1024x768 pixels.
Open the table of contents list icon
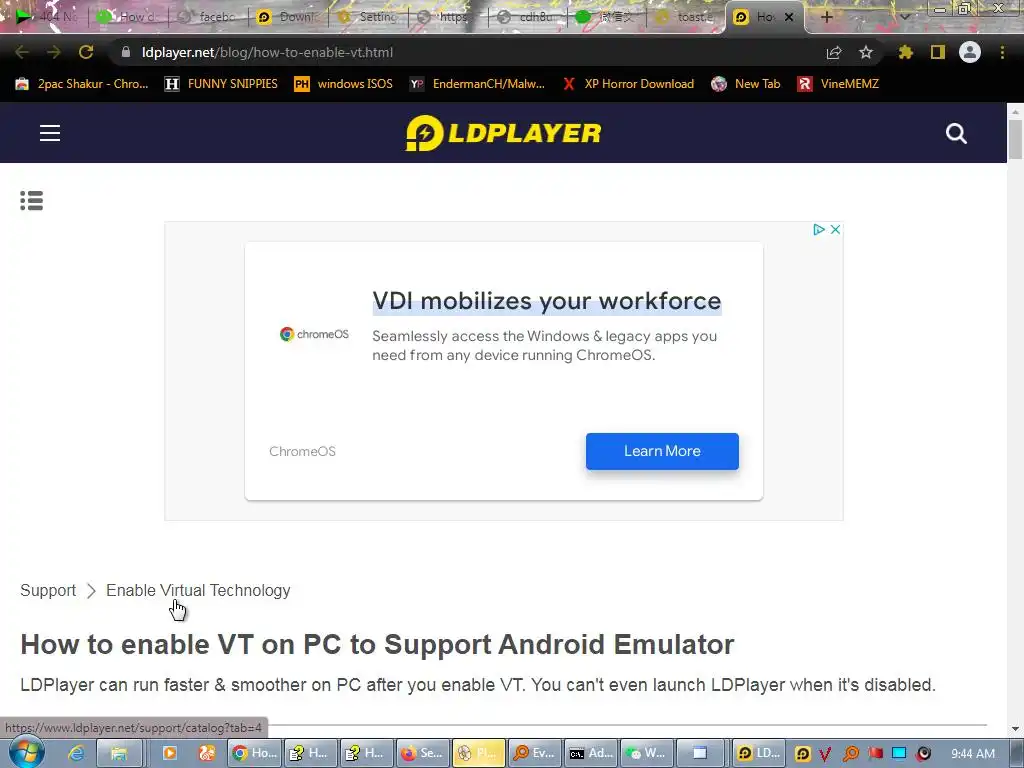tap(31, 200)
